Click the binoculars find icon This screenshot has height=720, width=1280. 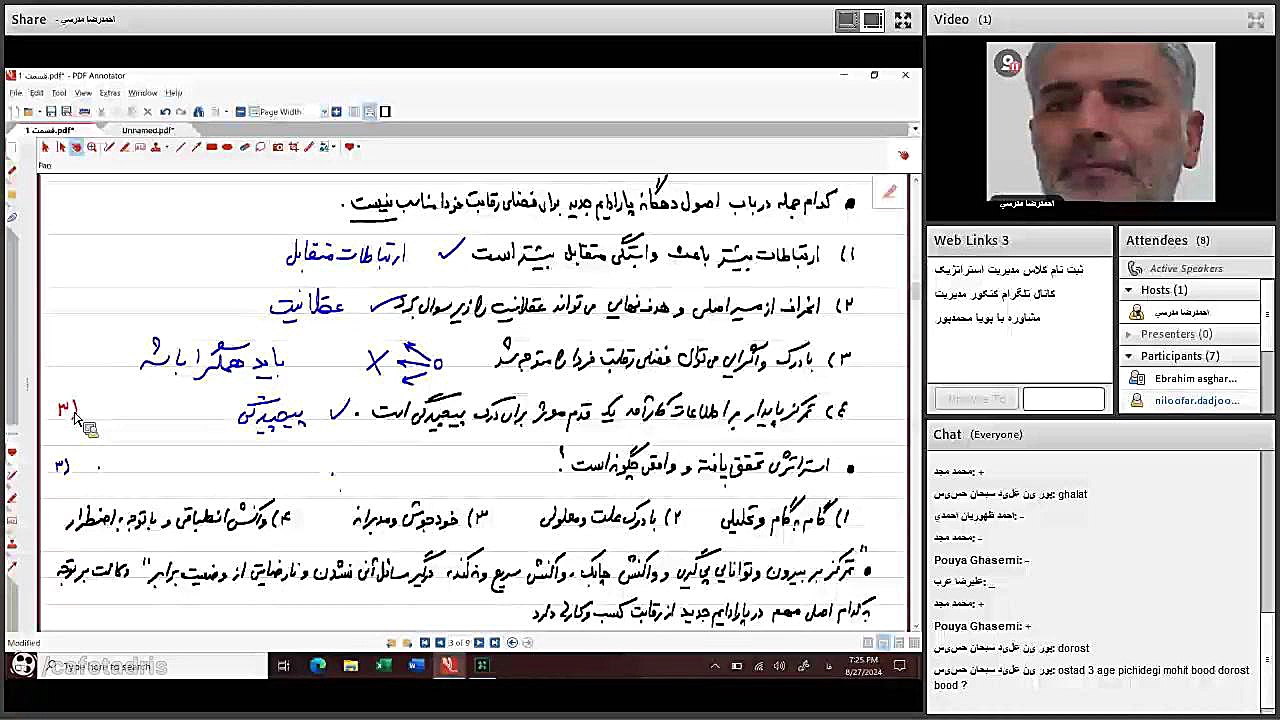tap(198, 112)
